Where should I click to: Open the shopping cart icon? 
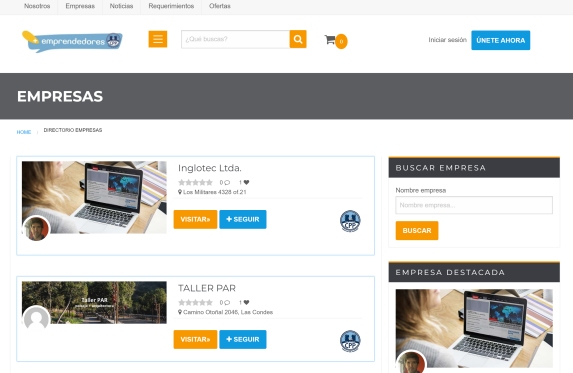coord(330,39)
